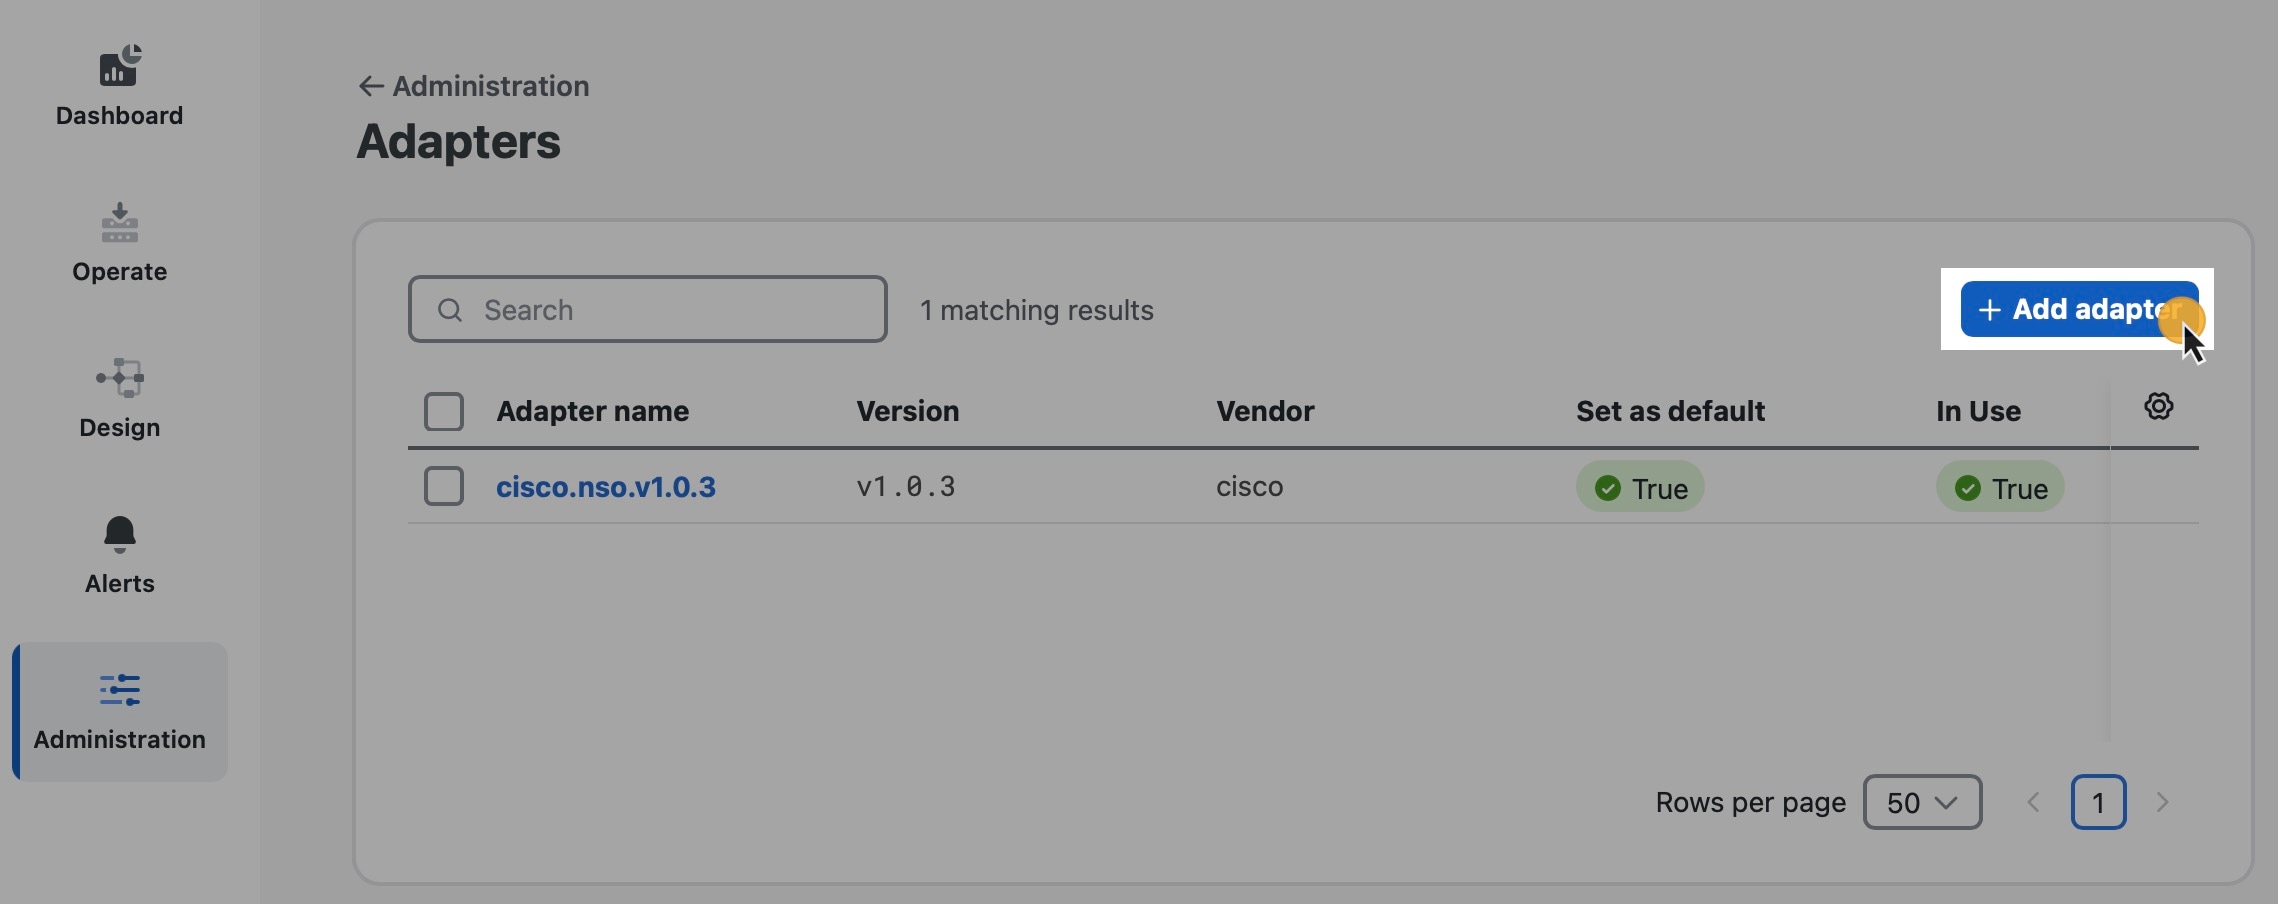The height and width of the screenshot is (904, 2278).
Task: Click the magnifier icon in search
Action: click(450, 310)
